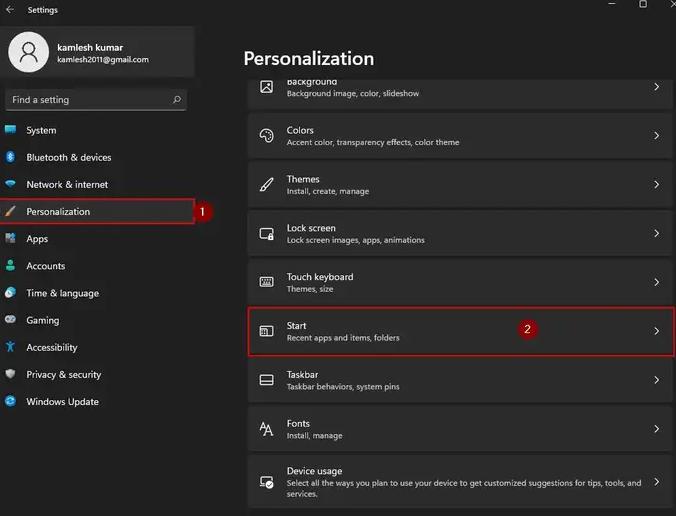Click the Start menu layout icon
The width and height of the screenshot is (676, 516).
click(x=266, y=331)
